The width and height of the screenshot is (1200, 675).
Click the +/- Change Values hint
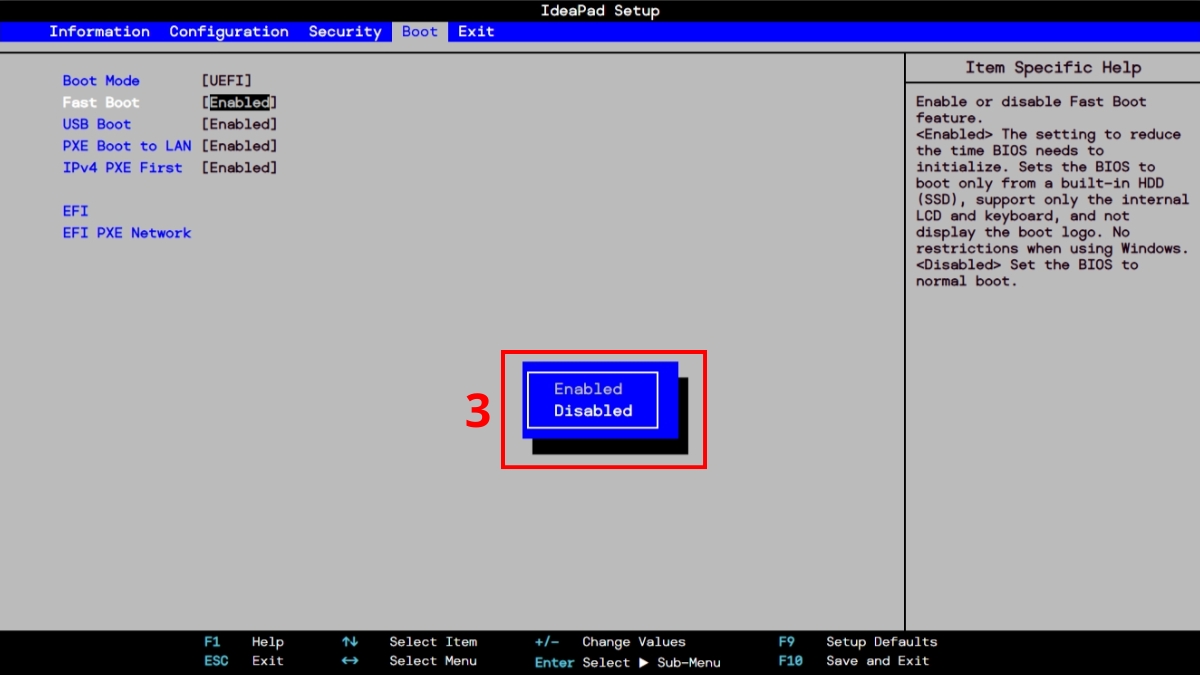click(x=610, y=642)
